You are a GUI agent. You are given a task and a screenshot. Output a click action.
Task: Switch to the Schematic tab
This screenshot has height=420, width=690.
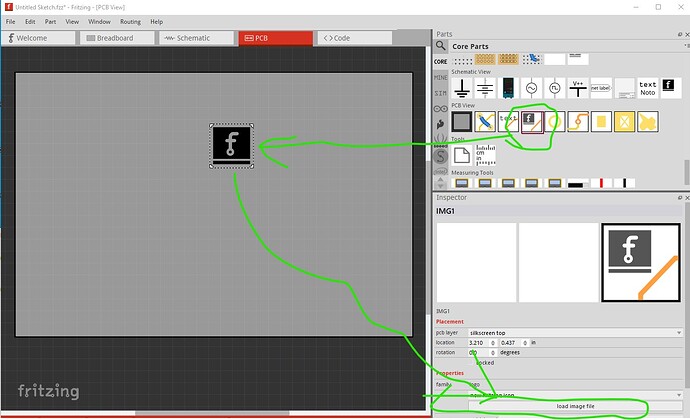coord(194,38)
